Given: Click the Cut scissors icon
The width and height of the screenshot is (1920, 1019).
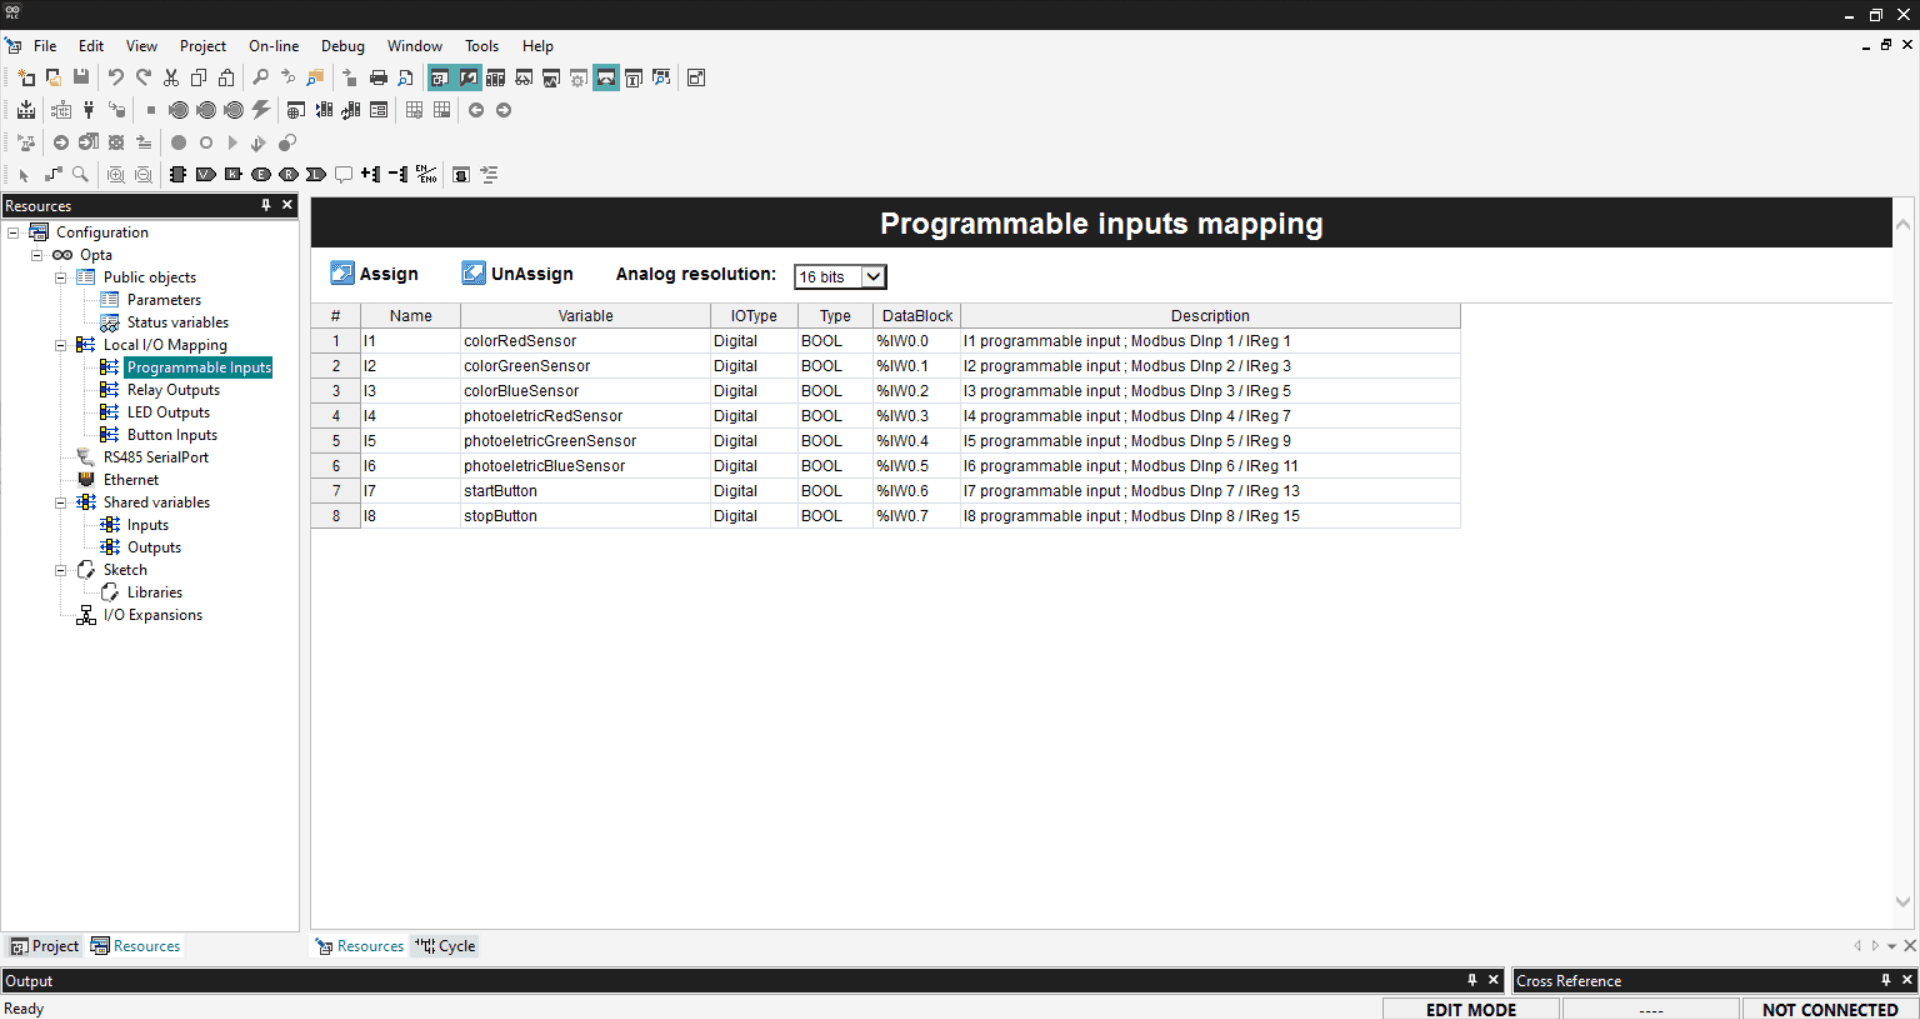Looking at the screenshot, I should [171, 78].
